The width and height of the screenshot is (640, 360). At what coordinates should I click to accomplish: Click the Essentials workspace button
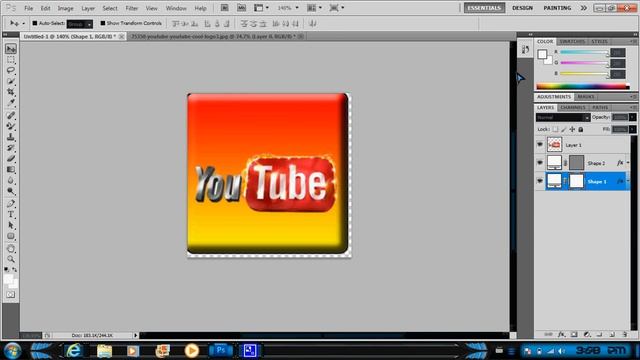(484, 8)
